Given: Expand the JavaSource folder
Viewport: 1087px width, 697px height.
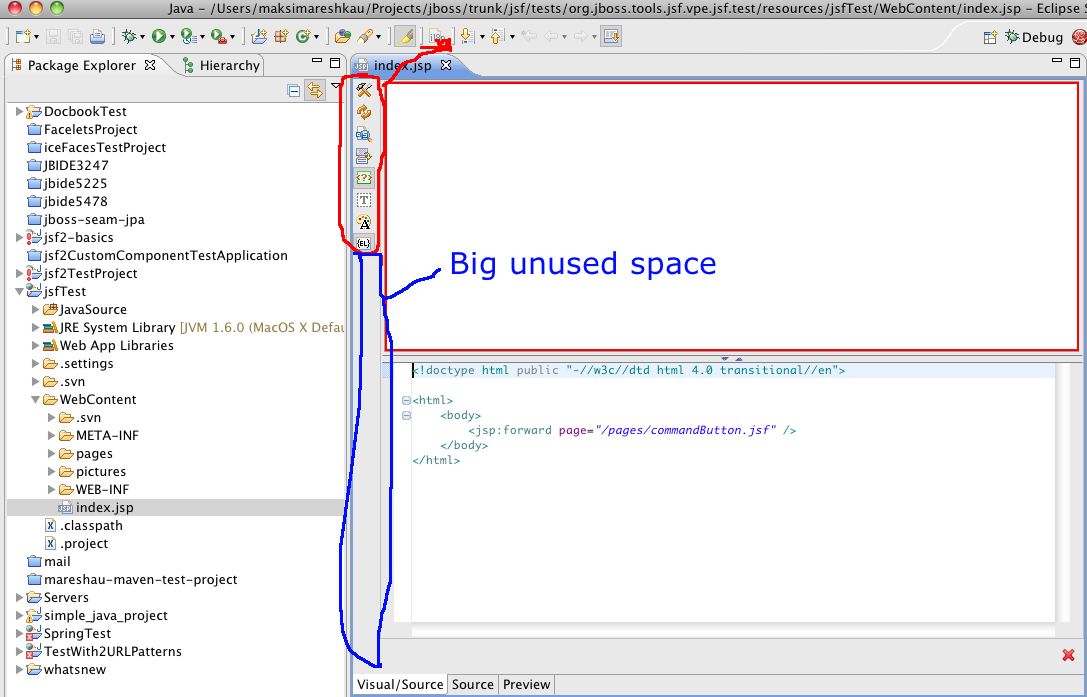Looking at the screenshot, I should pos(35,309).
